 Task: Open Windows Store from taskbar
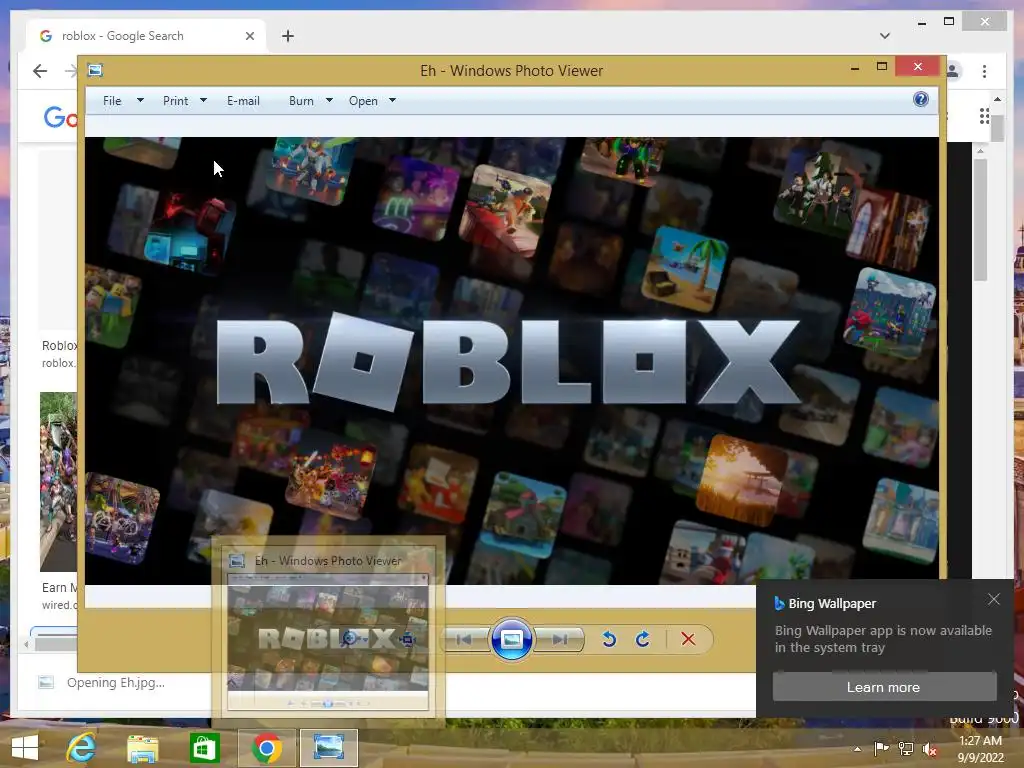point(204,748)
